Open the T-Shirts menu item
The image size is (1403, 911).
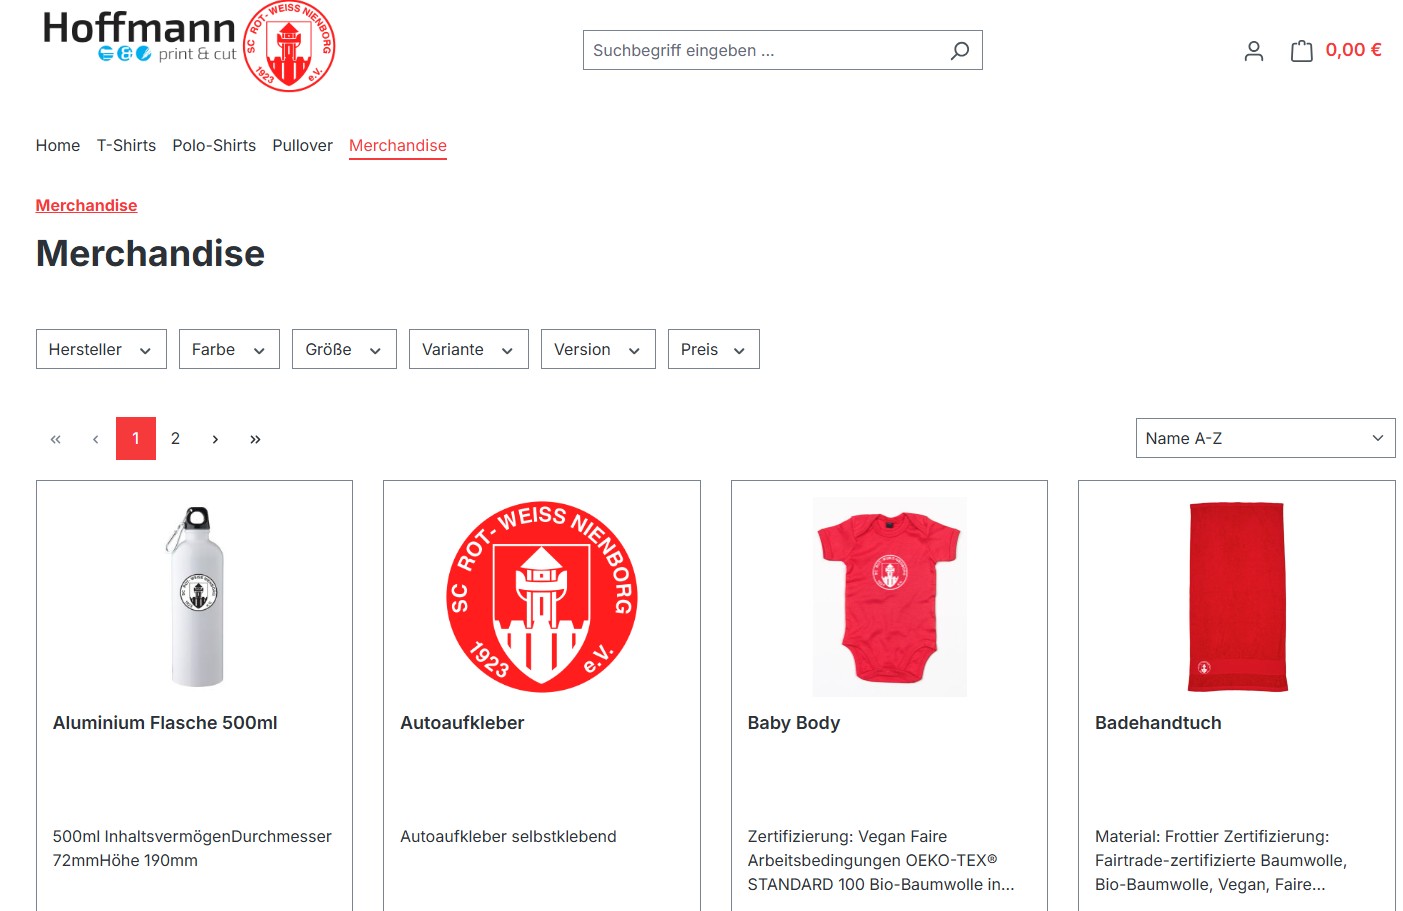point(126,145)
